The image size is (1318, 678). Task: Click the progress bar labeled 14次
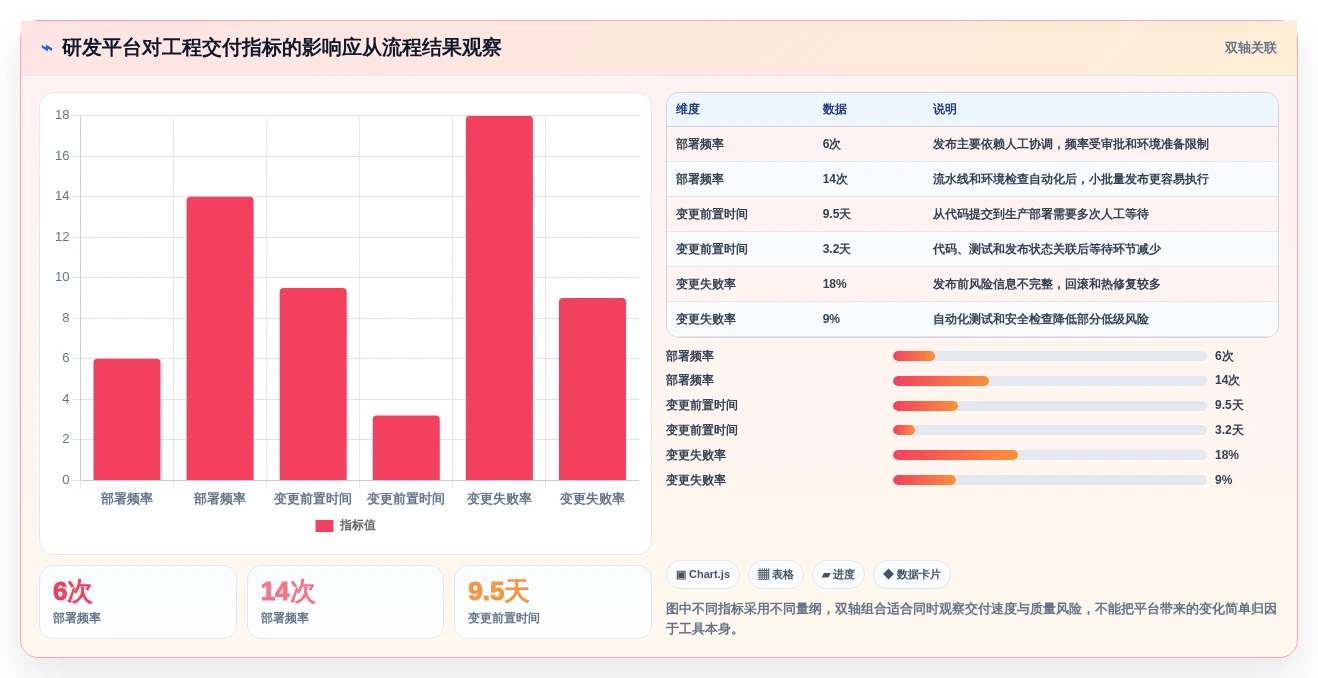coord(1050,381)
